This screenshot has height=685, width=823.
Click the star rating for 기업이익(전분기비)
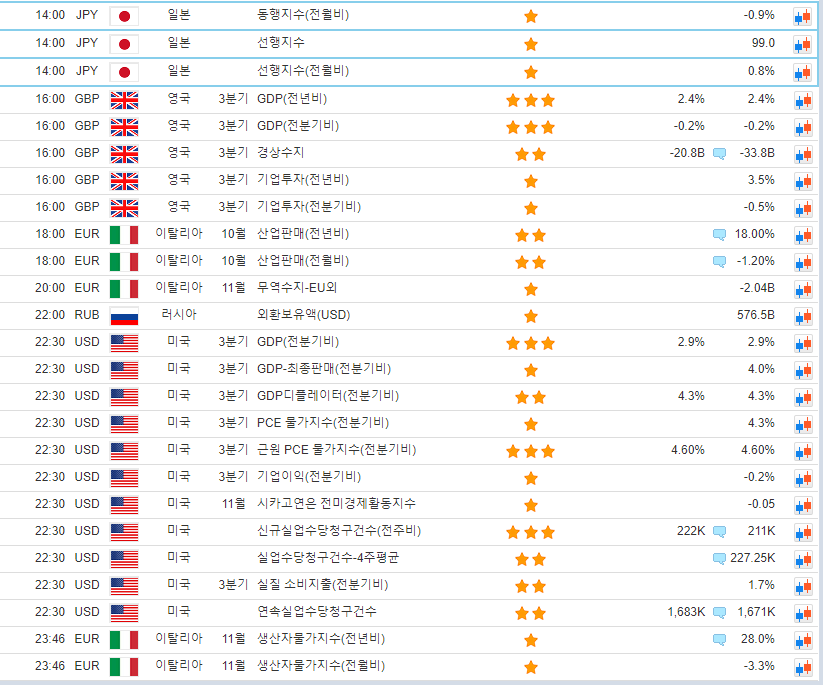tap(530, 478)
